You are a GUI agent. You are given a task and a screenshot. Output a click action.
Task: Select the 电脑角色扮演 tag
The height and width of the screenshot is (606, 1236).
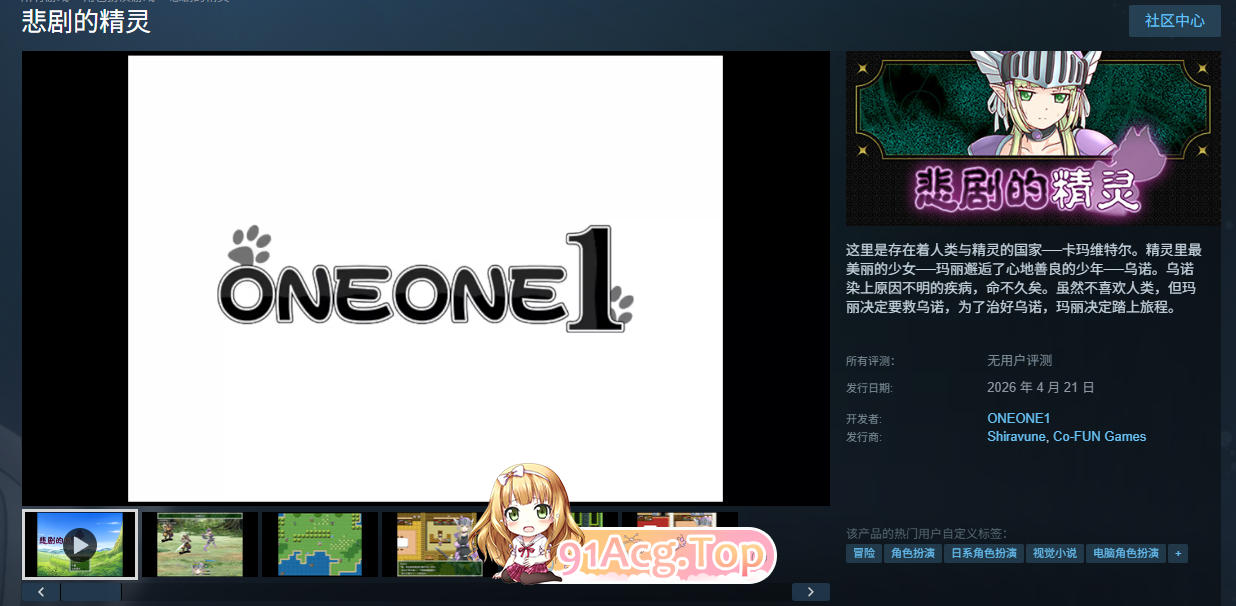coord(1126,553)
